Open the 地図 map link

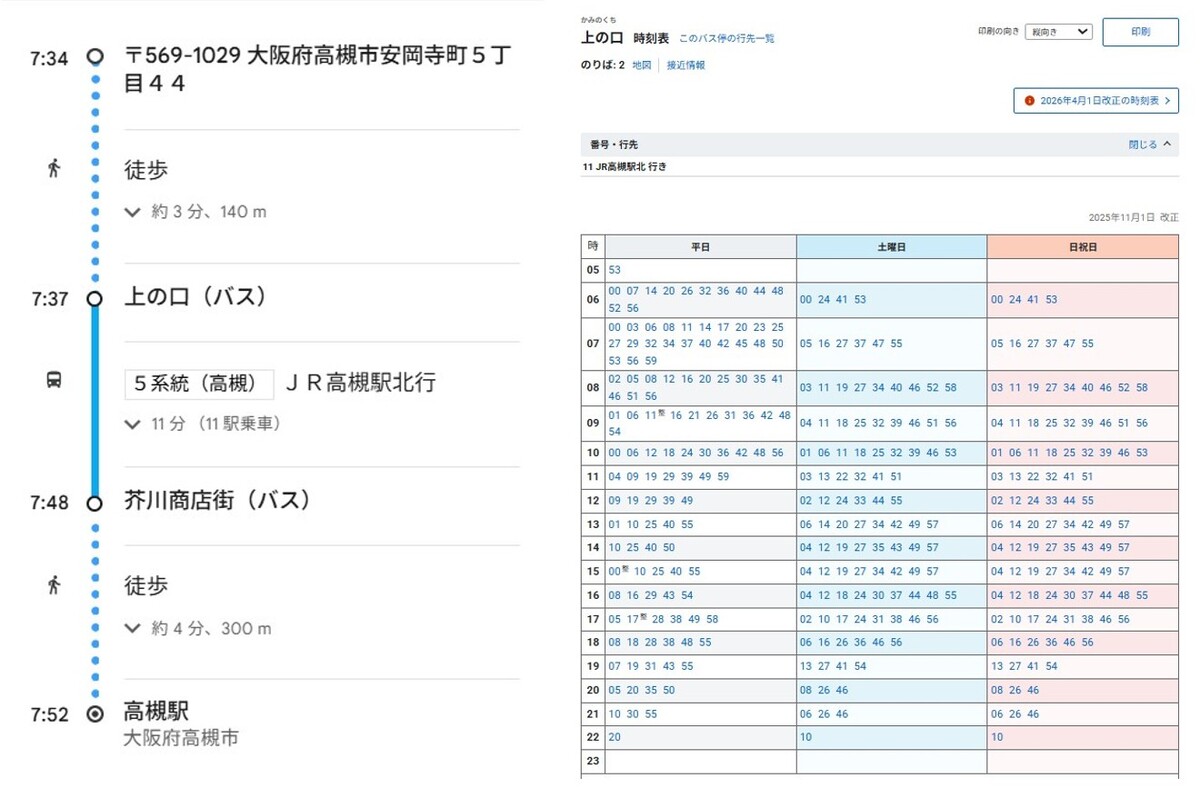[x=641, y=65]
